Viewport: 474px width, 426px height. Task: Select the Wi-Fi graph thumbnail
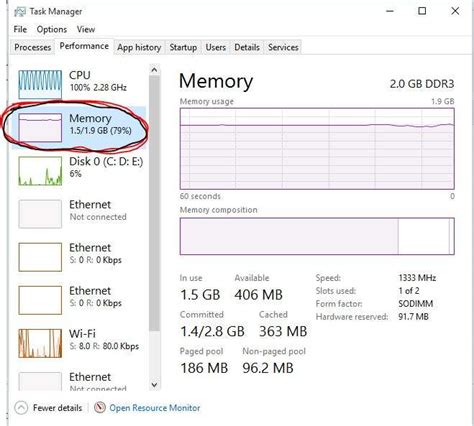pyautogui.click(x=40, y=343)
